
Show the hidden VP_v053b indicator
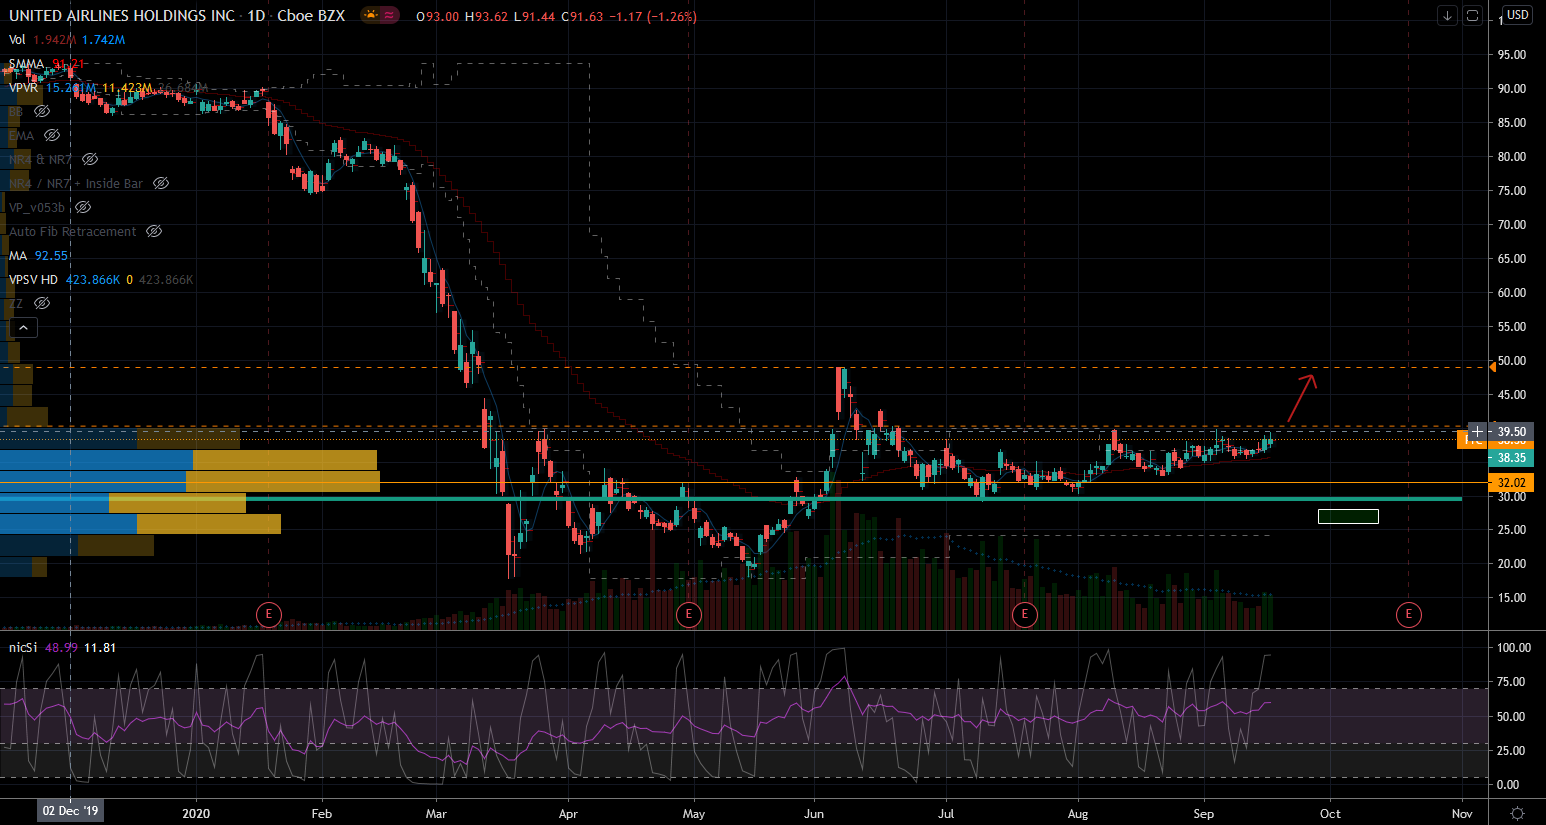click(x=83, y=208)
